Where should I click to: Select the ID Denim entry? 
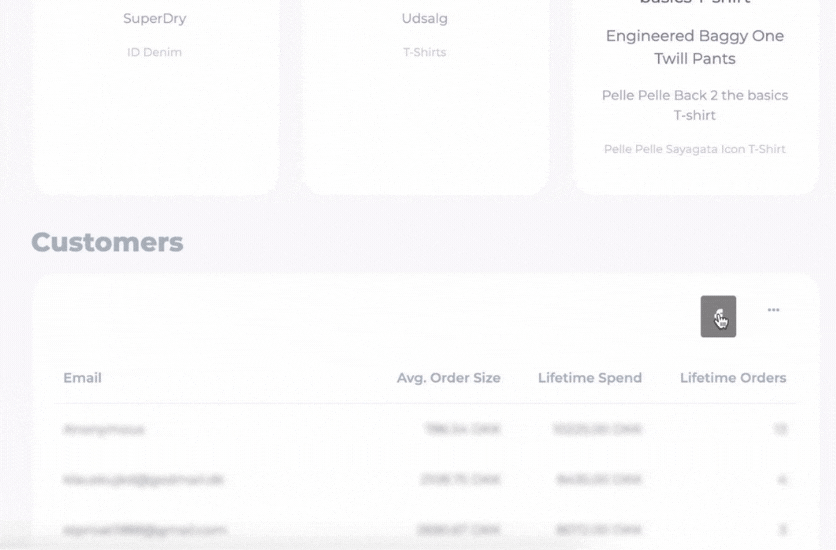click(154, 52)
